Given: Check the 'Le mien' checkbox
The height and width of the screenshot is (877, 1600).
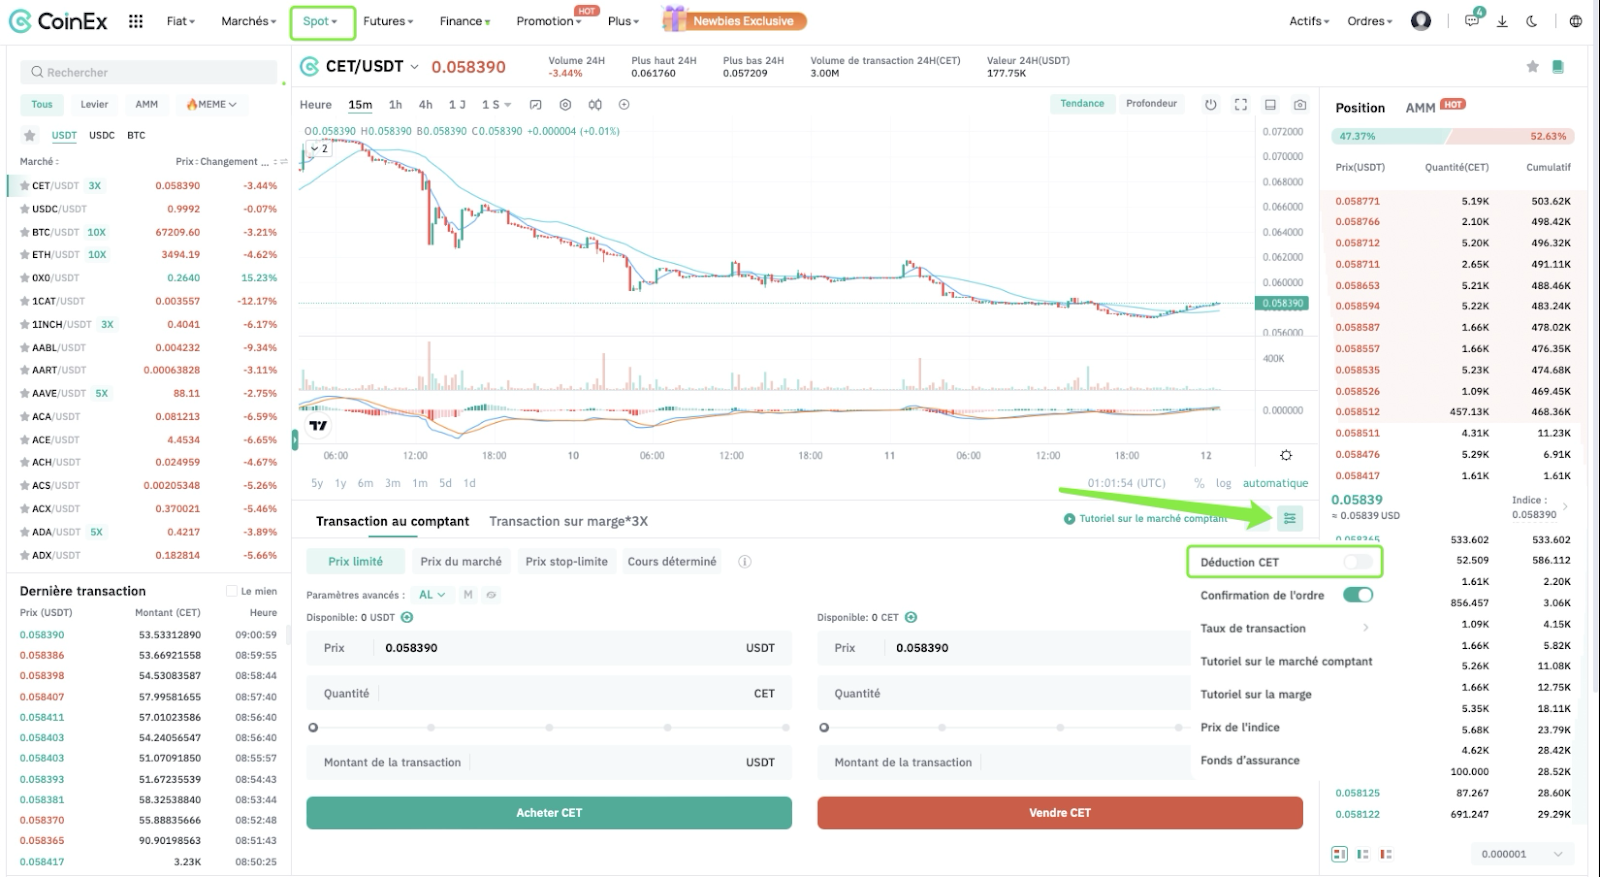Looking at the screenshot, I should click(232, 591).
